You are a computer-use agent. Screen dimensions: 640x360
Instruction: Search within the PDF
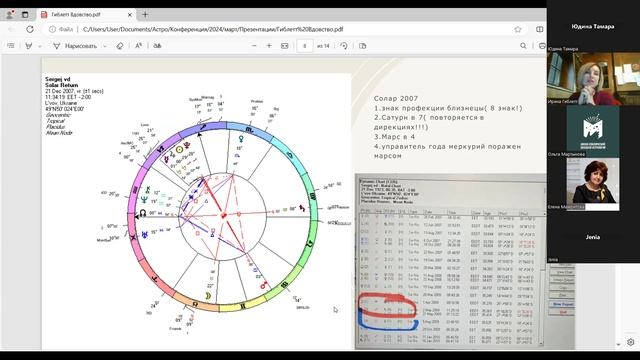[523, 46]
